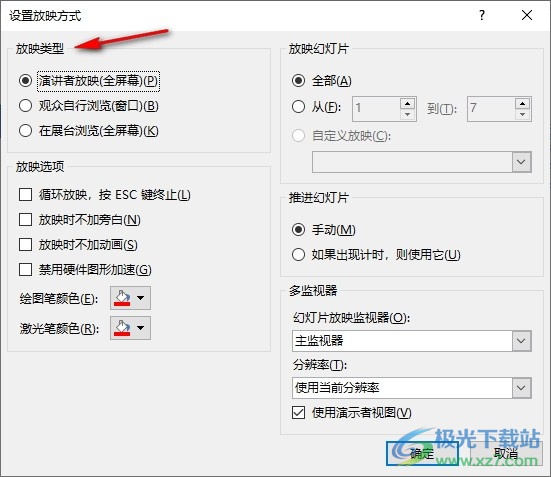Open the 自定义放映 dropdown arrow
The image size is (551, 477).
click(521, 162)
